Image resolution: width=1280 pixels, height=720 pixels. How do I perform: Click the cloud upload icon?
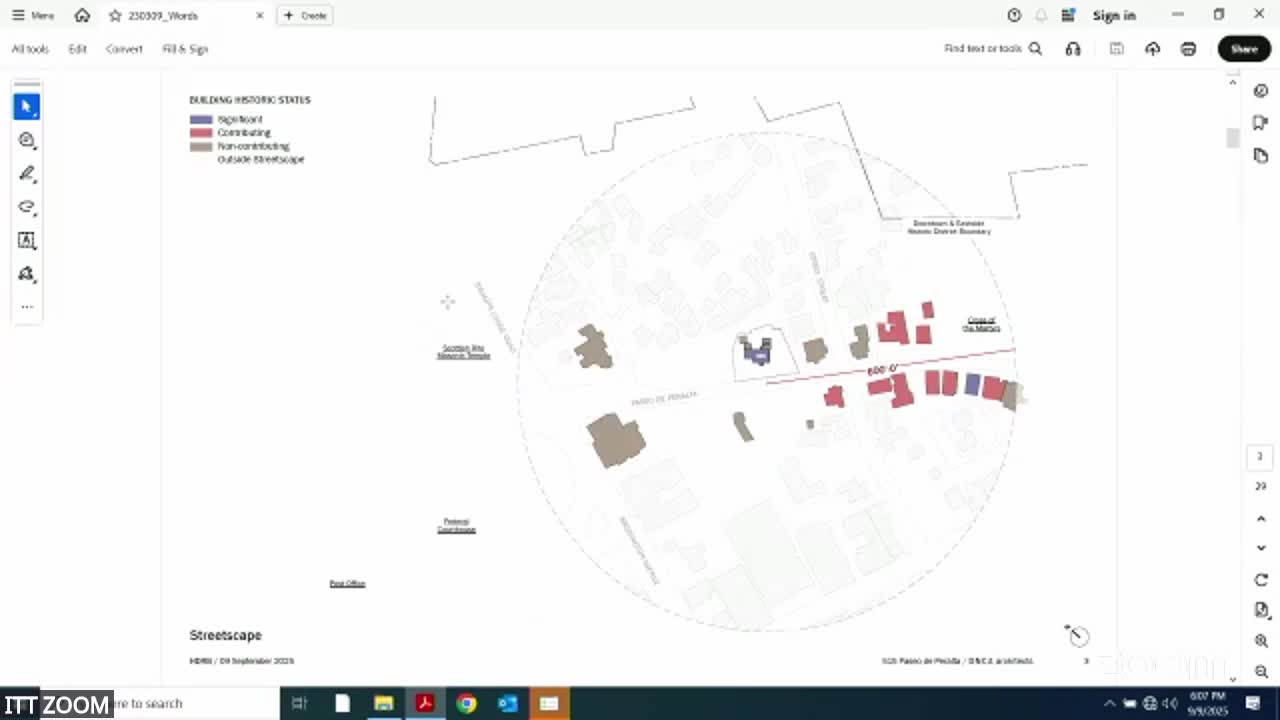click(x=1152, y=48)
